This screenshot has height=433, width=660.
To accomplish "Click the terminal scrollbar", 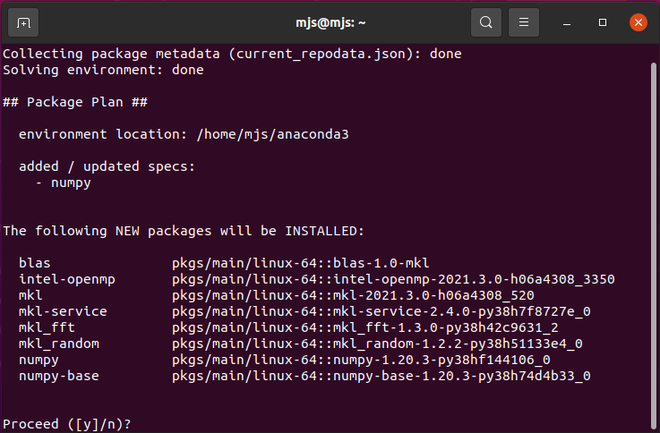I will click(x=653, y=244).
